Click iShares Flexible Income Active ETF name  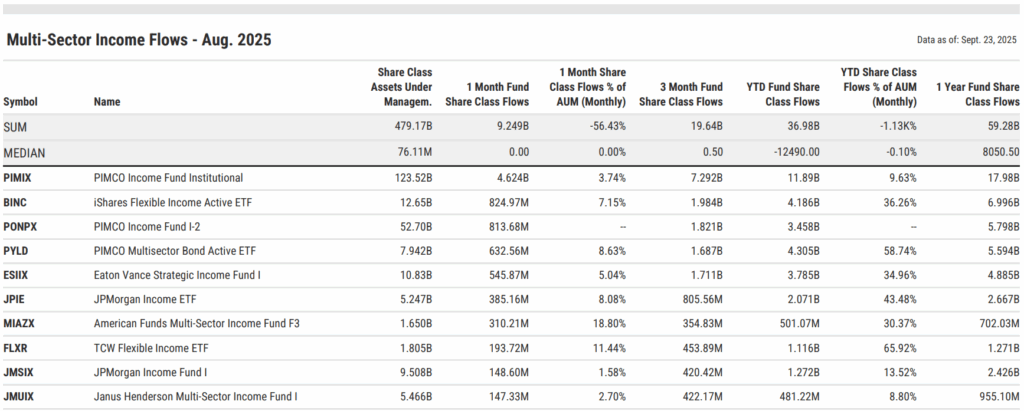[172, 203]
